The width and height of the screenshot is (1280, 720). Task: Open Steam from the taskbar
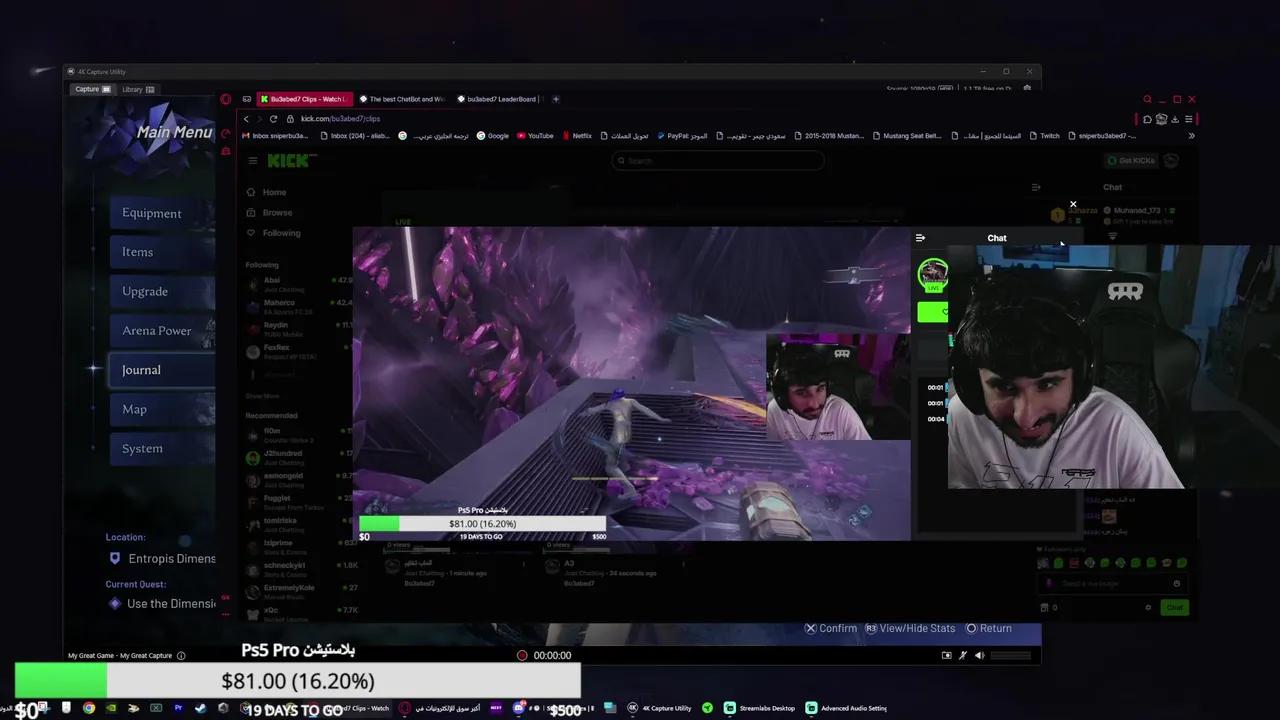[200, 708]
